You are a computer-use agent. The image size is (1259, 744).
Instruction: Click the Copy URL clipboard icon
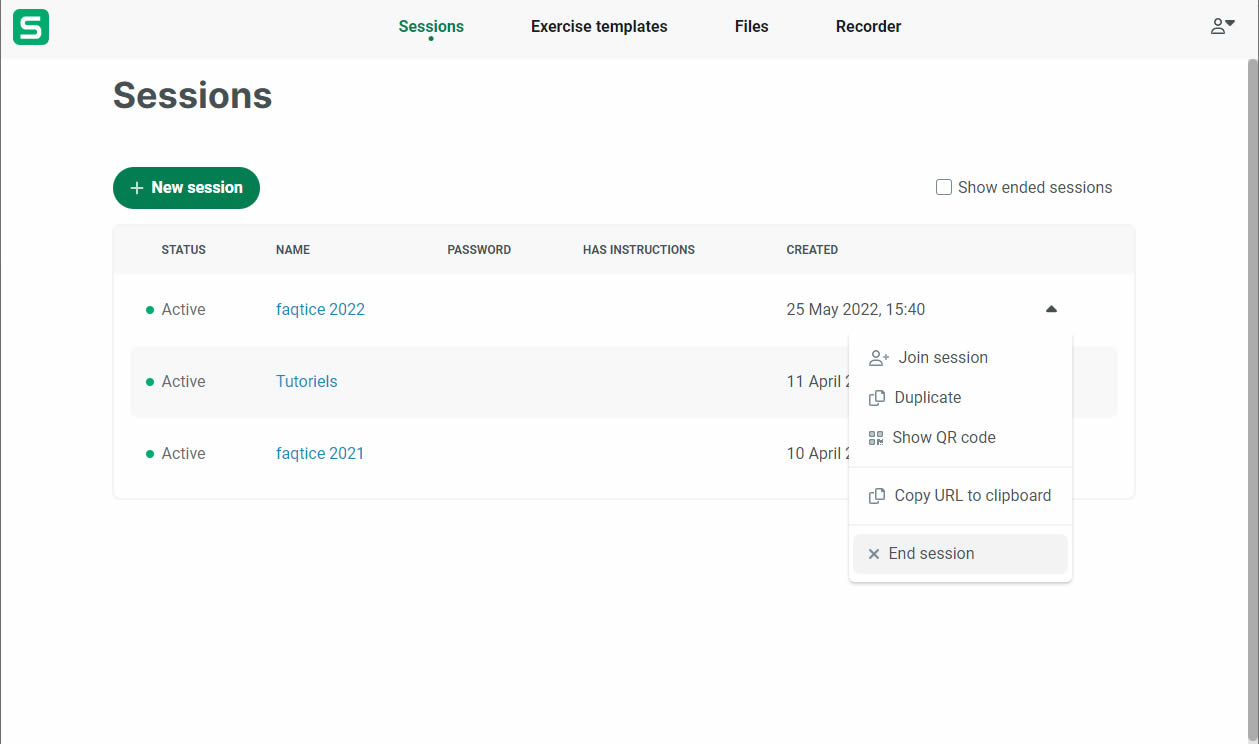(x=877, y=496)
